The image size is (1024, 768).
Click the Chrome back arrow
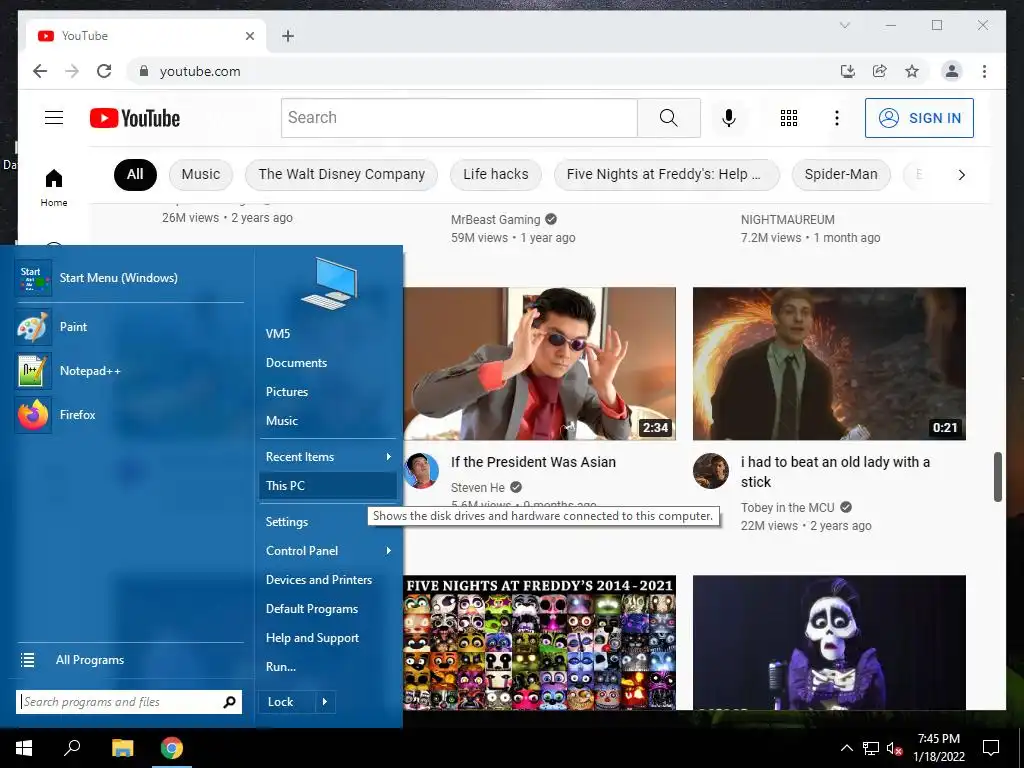pyautogui.click(x=40, y=71)
